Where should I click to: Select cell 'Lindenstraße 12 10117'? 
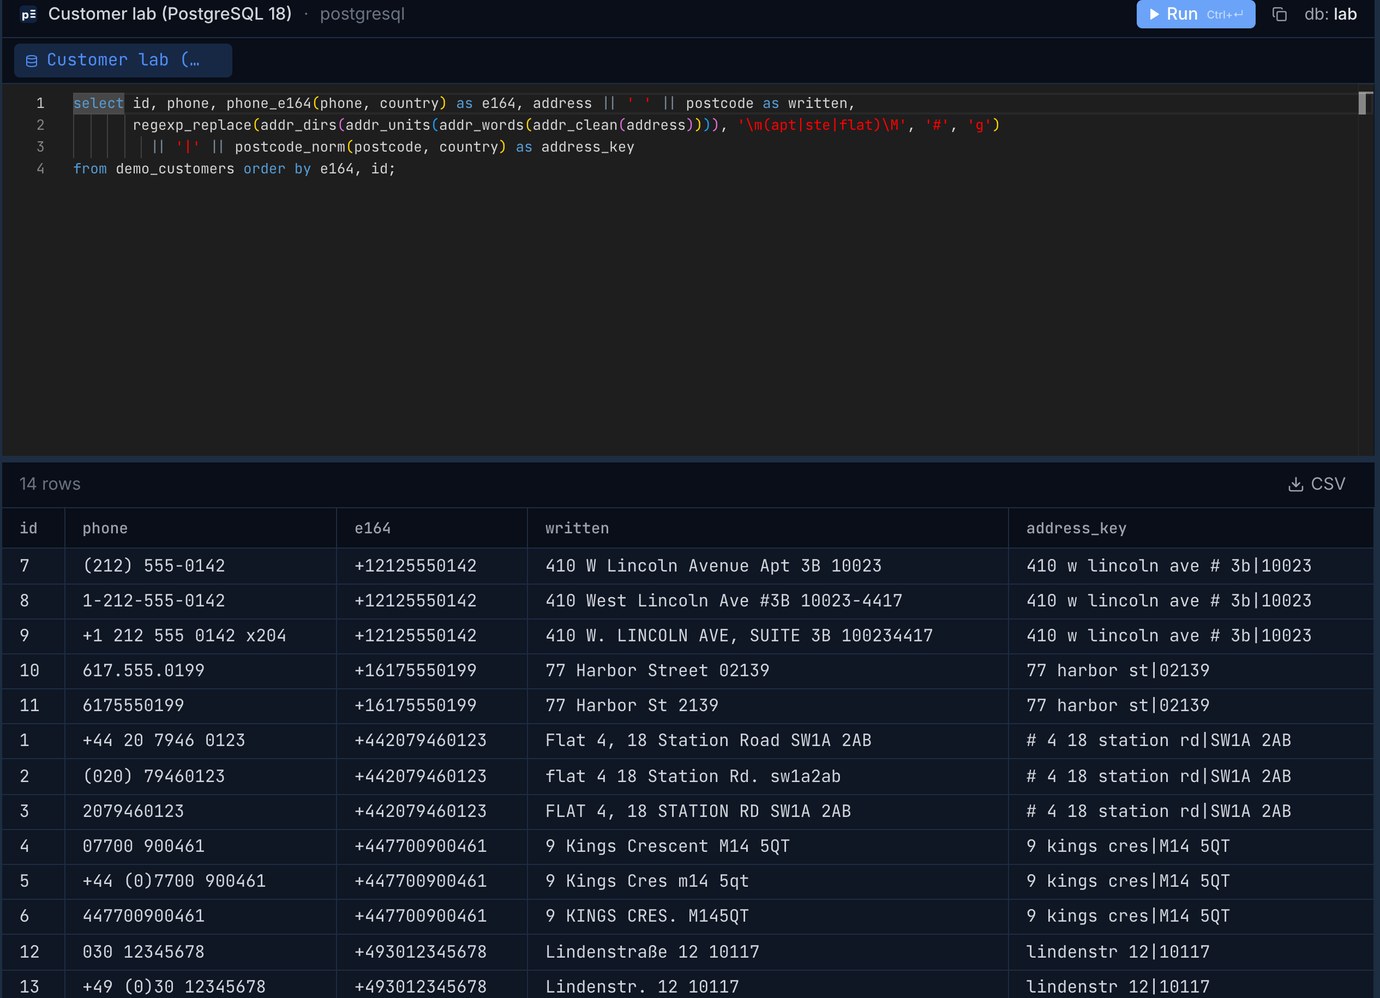pos(767,952)
